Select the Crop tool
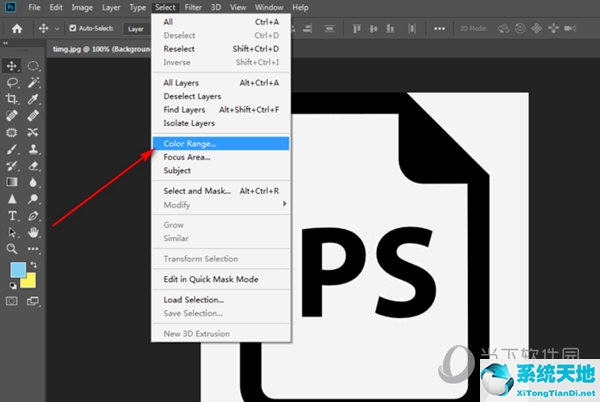 [x=12, y=99]
